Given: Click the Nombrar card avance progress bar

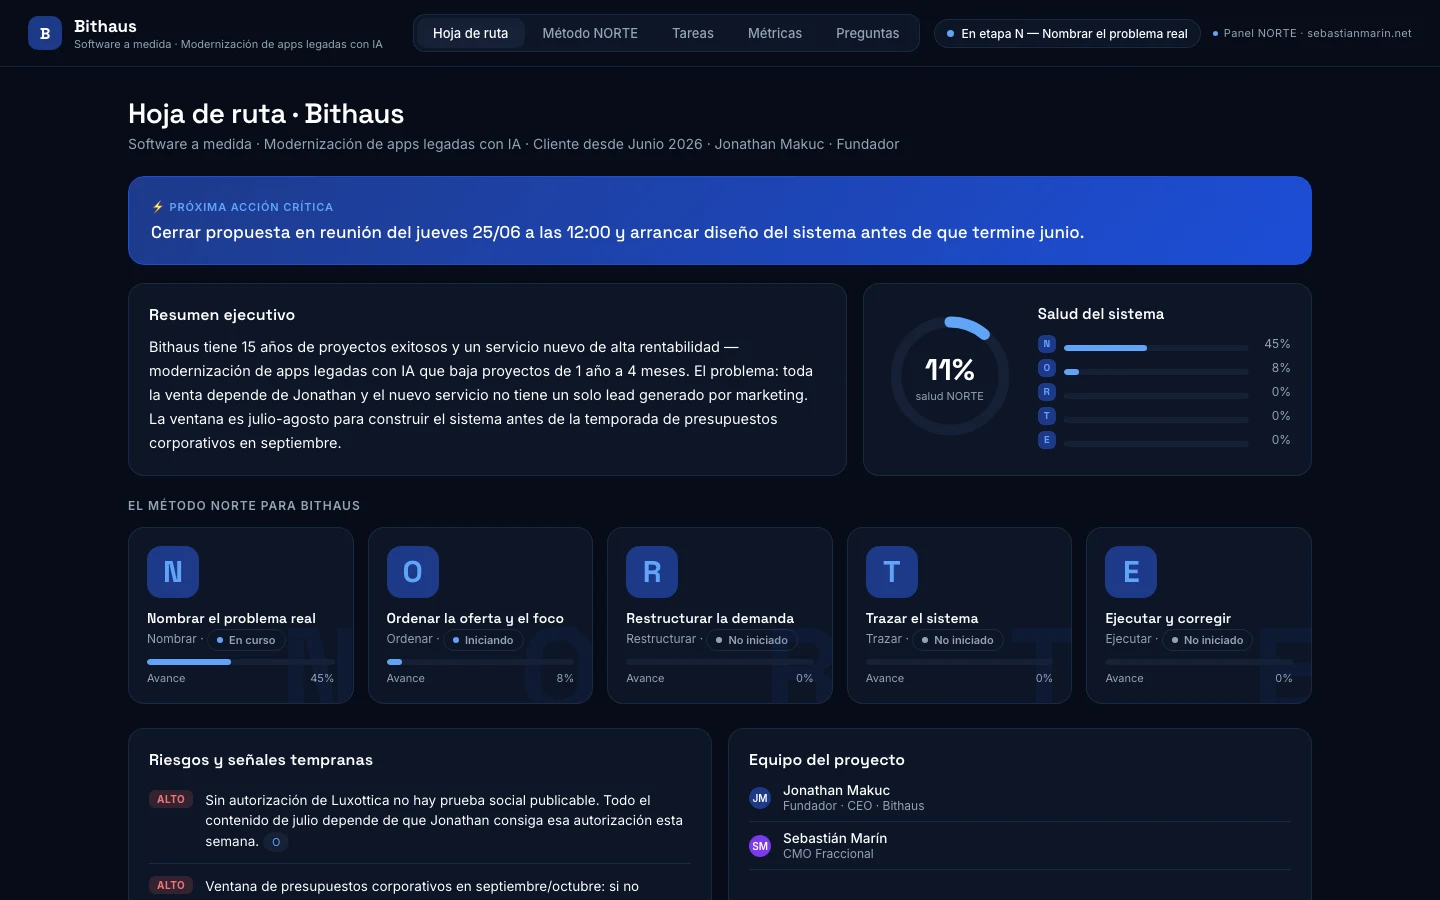Looking at the screenshot, I should [x=241, y=662].
